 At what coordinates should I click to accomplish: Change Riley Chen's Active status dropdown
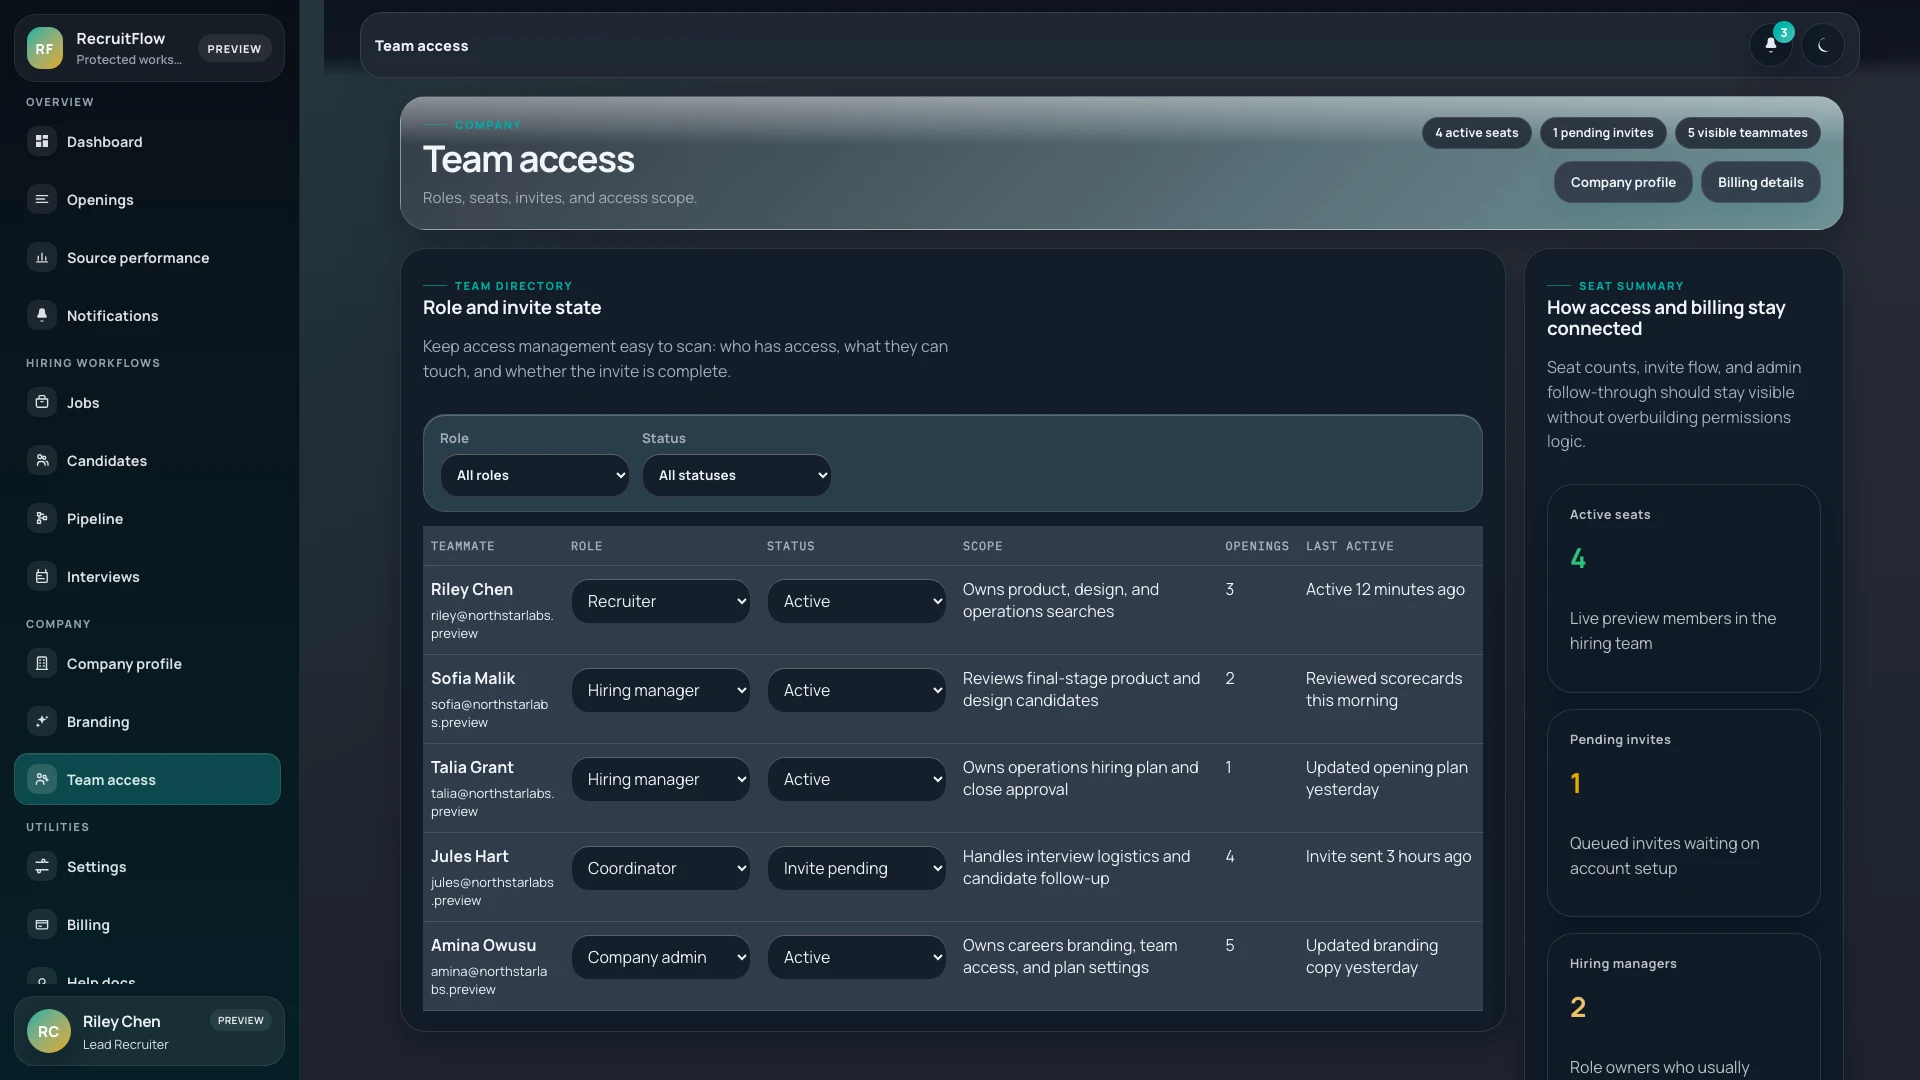(857, 602)
